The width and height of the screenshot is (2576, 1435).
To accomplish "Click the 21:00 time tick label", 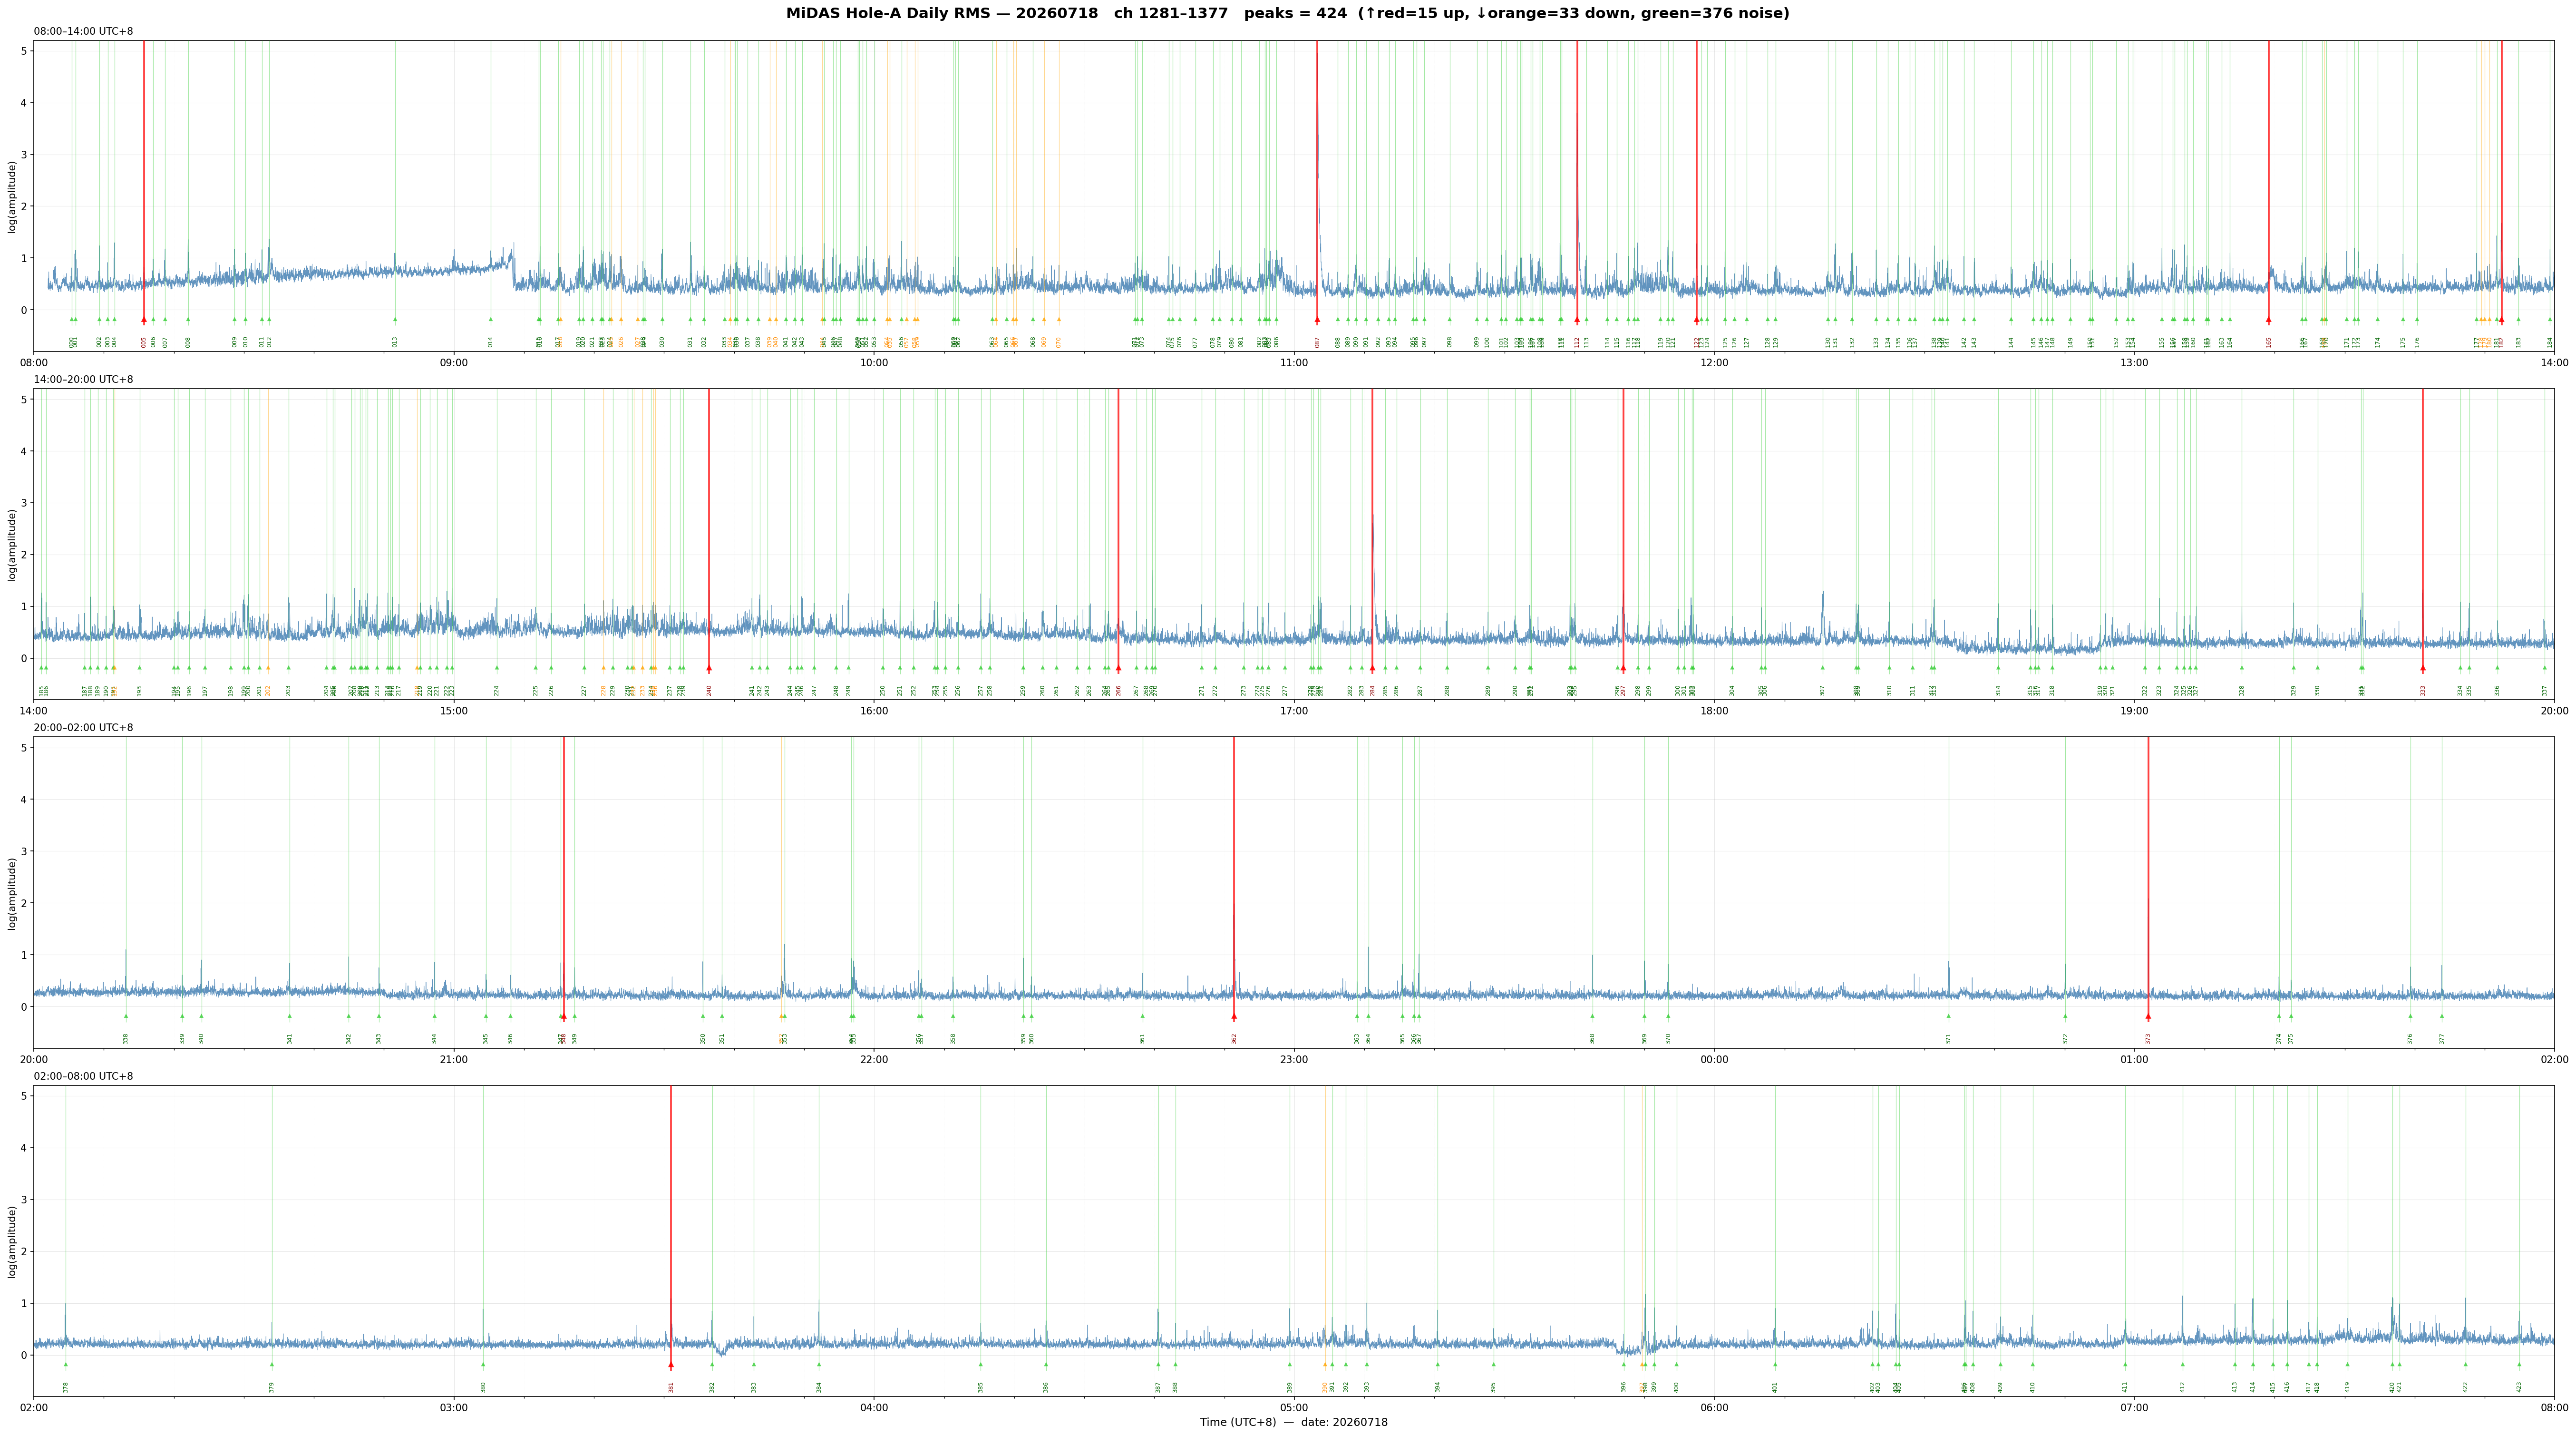I will [x=454, y=1059].
